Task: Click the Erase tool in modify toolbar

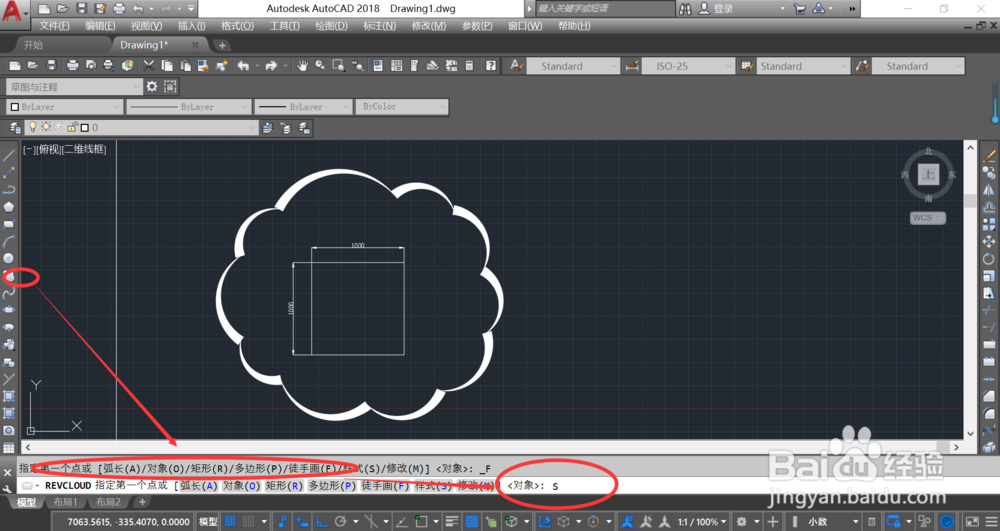Action: [x=989, y=156]
